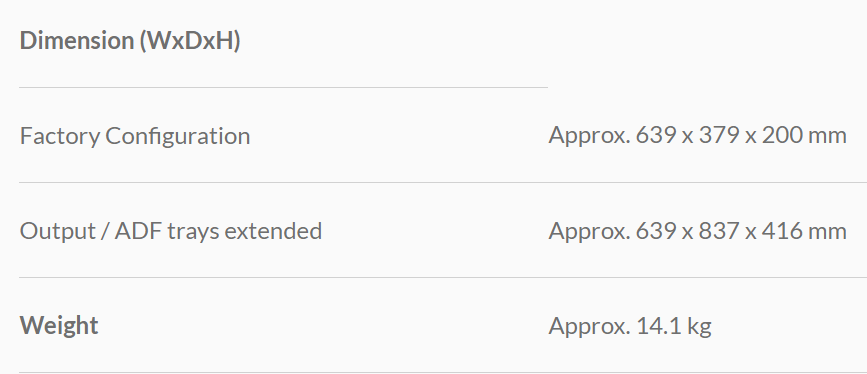
Task: Click the word Approx. in Factory Configuration row
Action: pyautogui.click(x=589, y=136)
